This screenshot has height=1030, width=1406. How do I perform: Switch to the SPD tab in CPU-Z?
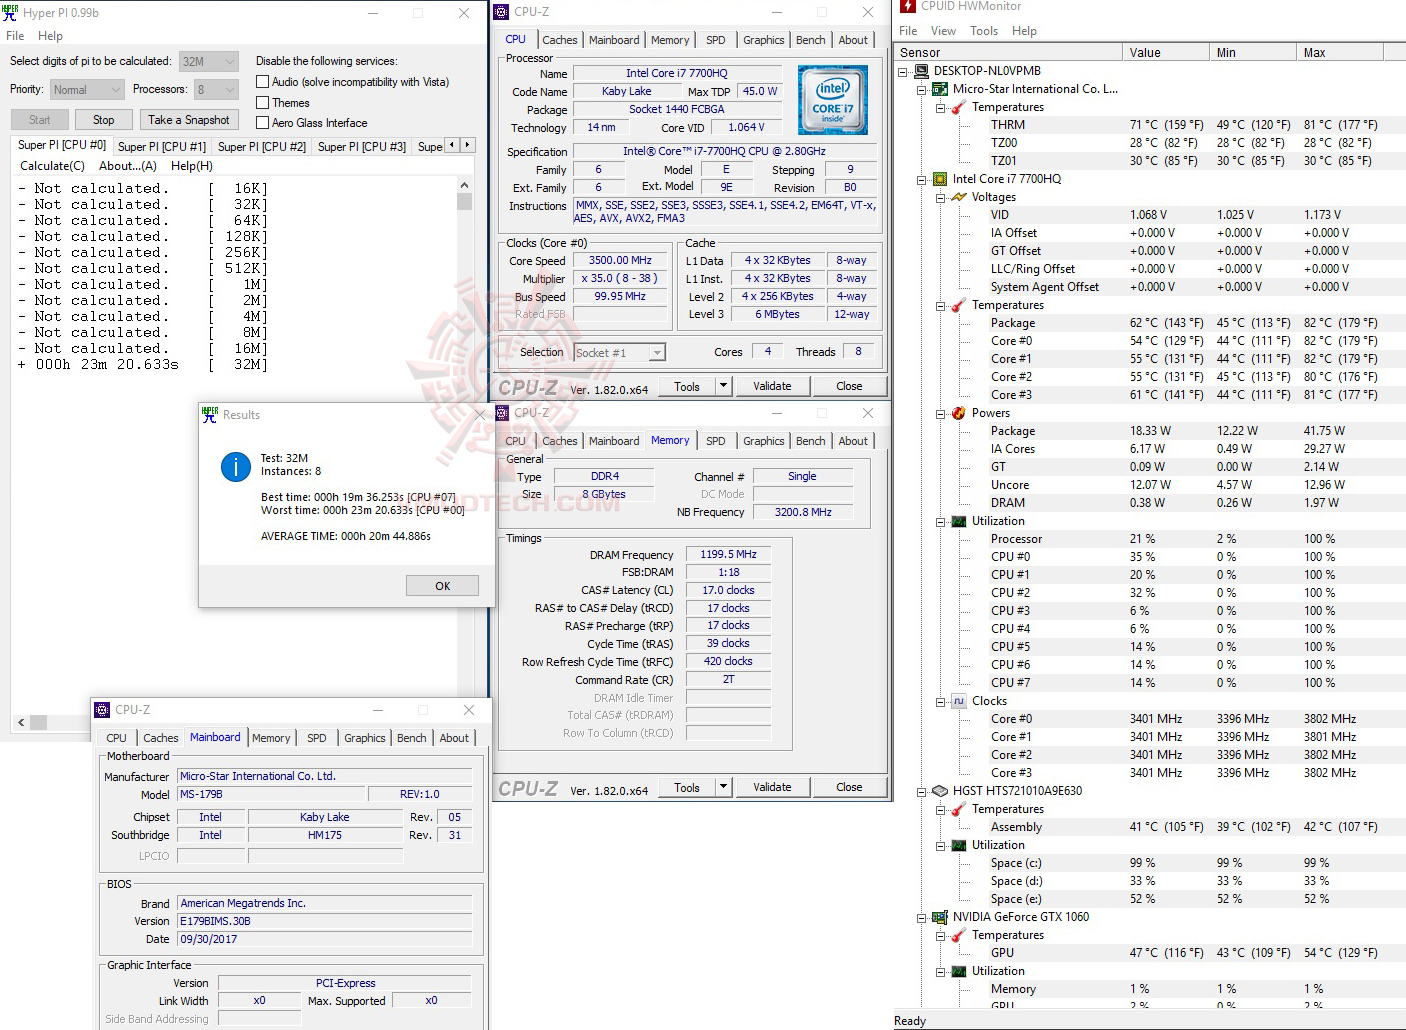pos(716,40)
